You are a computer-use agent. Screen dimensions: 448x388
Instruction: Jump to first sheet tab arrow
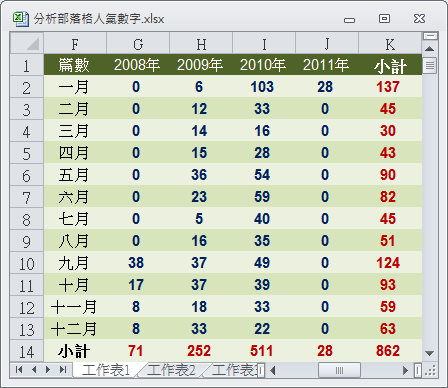point(19,370)
